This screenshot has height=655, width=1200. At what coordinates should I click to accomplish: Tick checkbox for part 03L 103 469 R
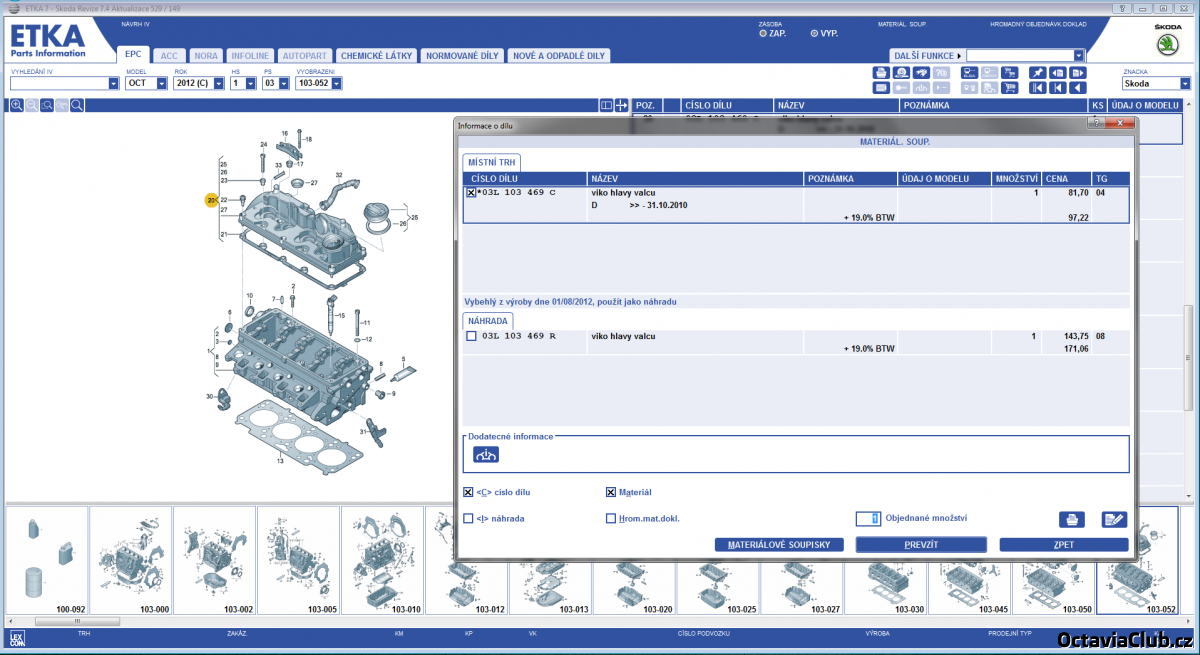pos(471,336)
